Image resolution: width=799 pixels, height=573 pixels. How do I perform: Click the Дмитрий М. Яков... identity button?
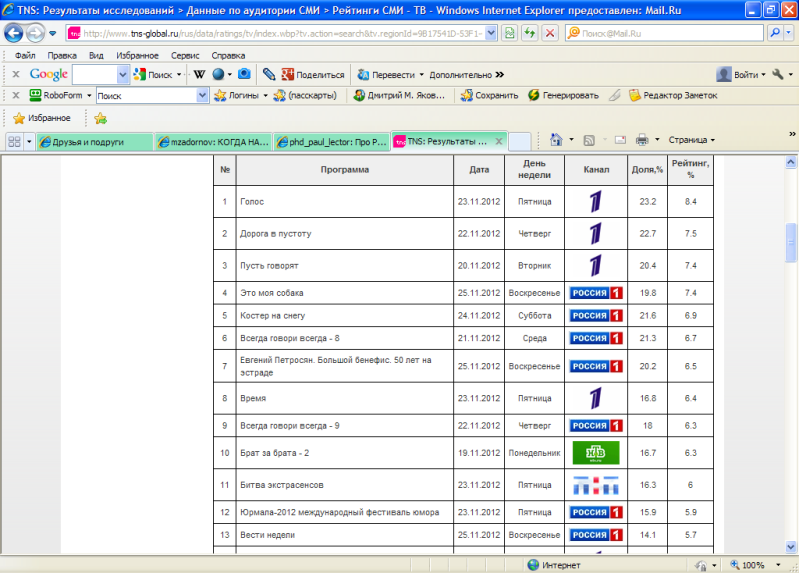(400, 95)
